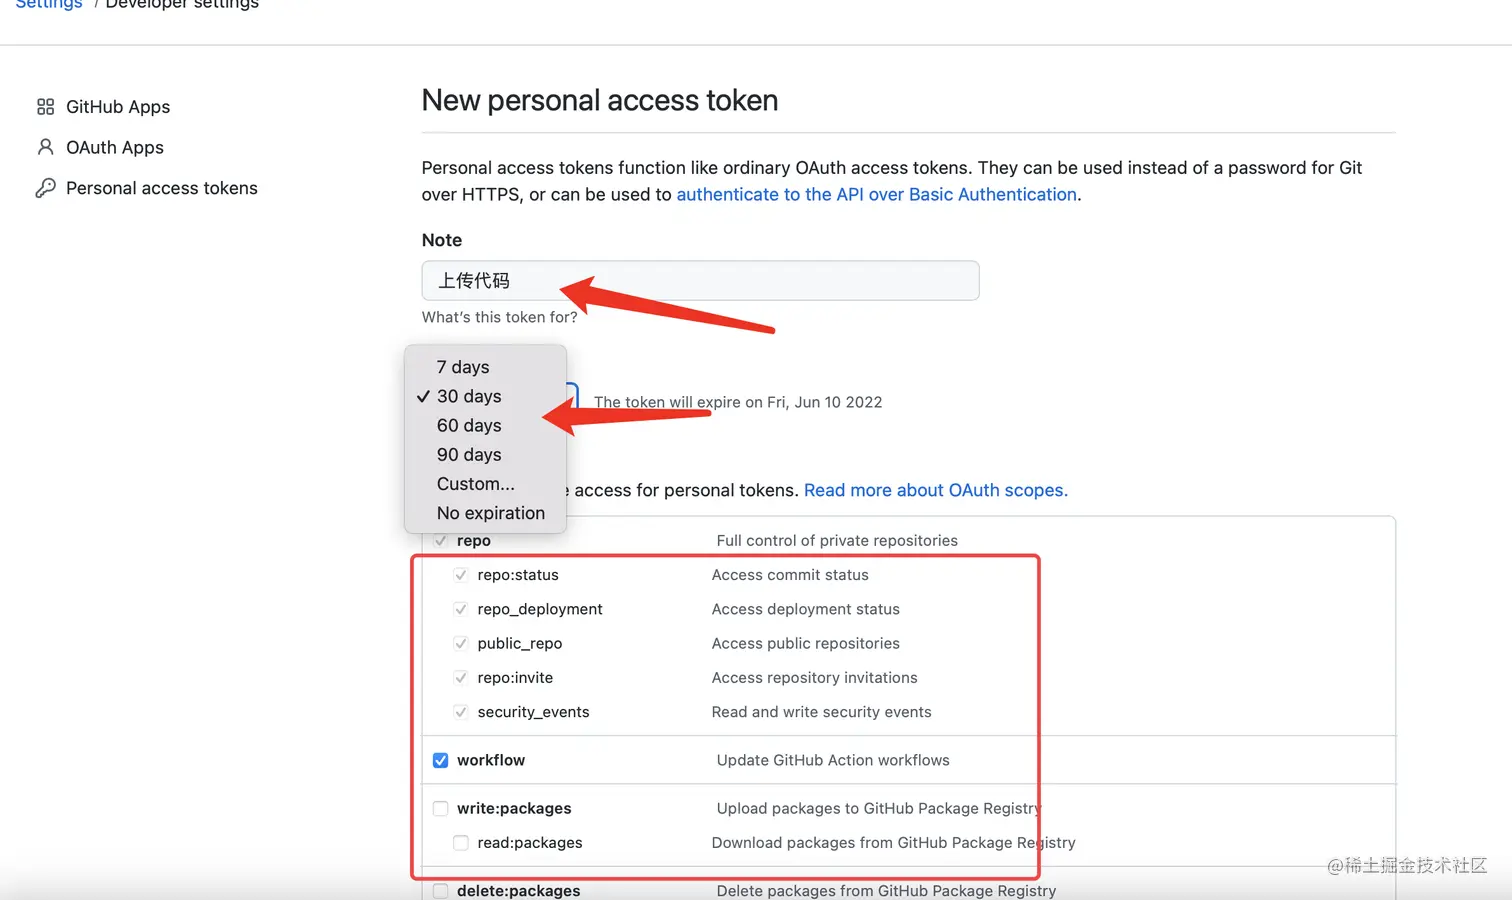Open the Basic Authentication API link
1512x900 pixels.
point(876,194)
